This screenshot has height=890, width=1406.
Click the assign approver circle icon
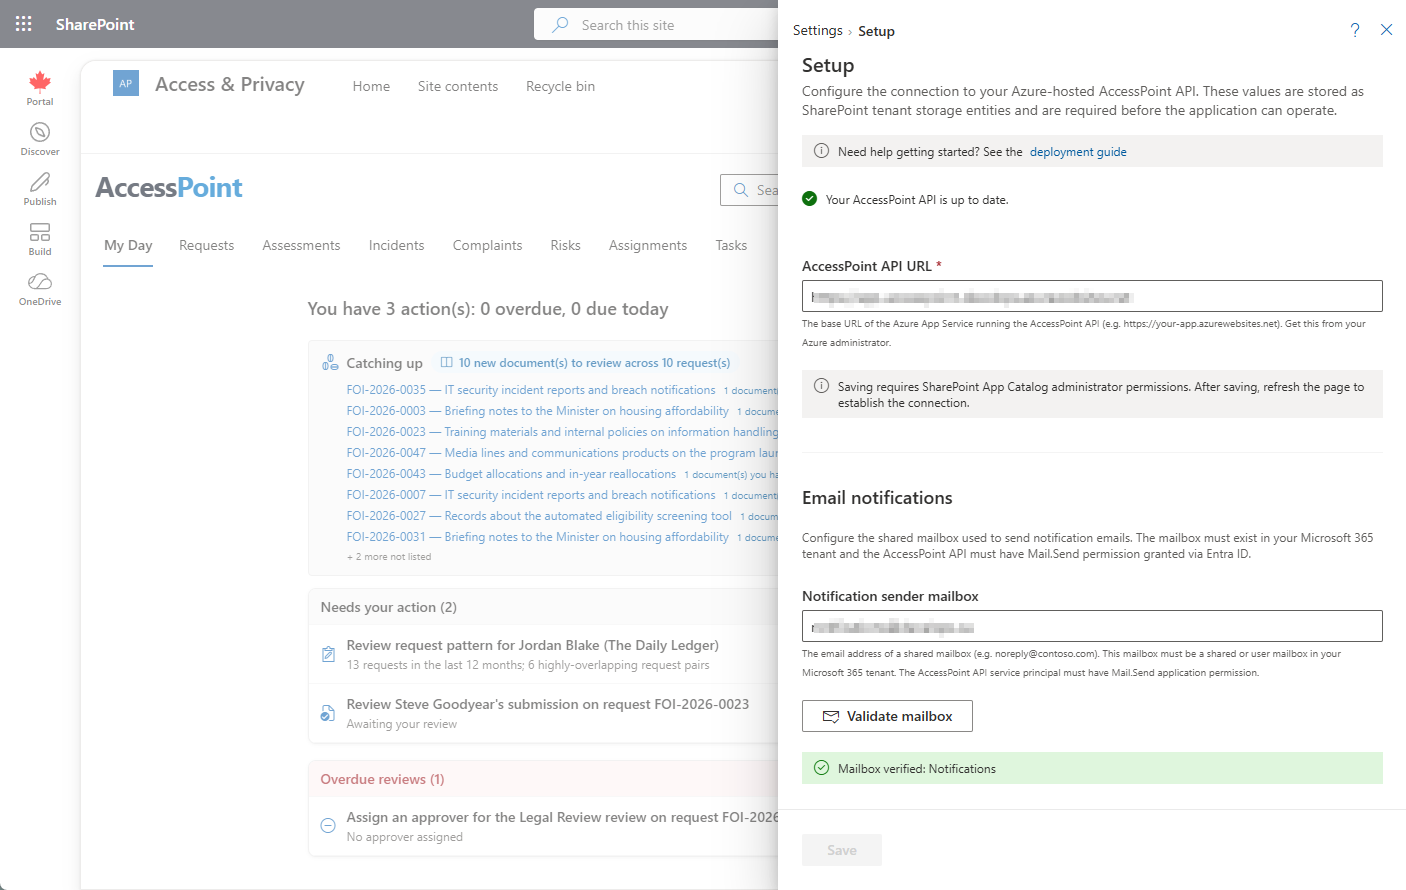coord(328,826)
